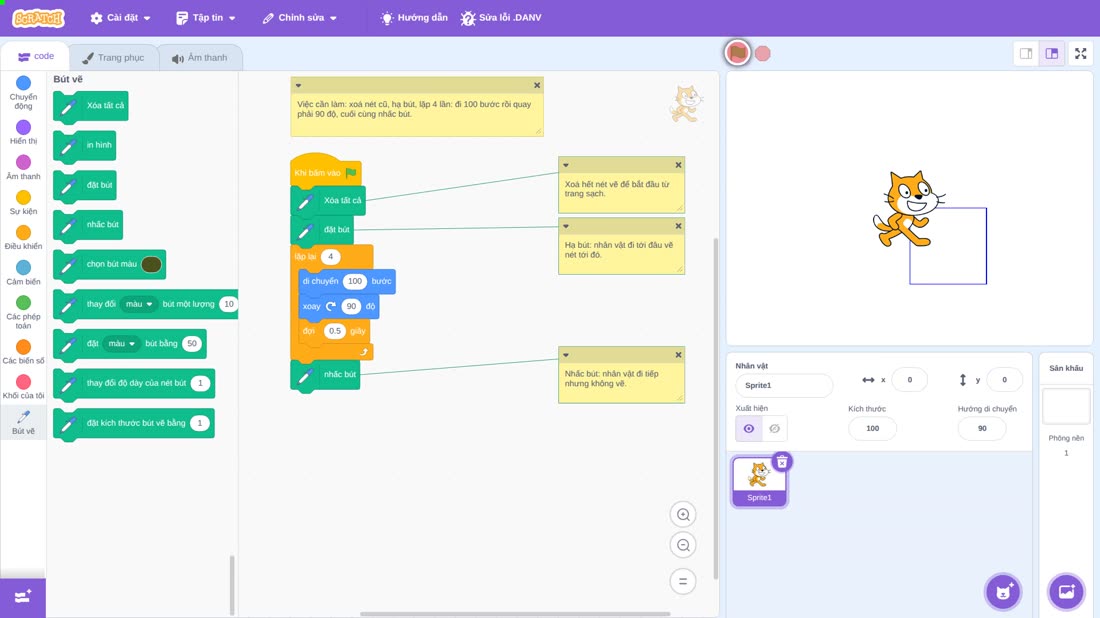Open the Cài đặt dropdown menu
Screen dimensions: 1100x618
coord(120,18)
